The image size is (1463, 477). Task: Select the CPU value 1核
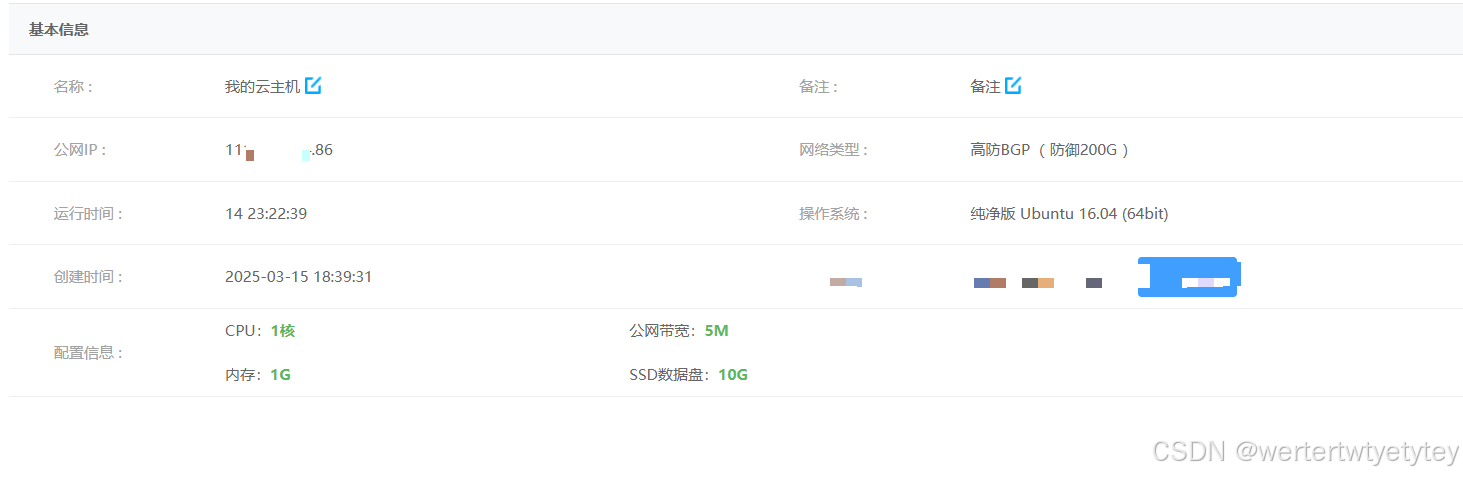point(283,331)
